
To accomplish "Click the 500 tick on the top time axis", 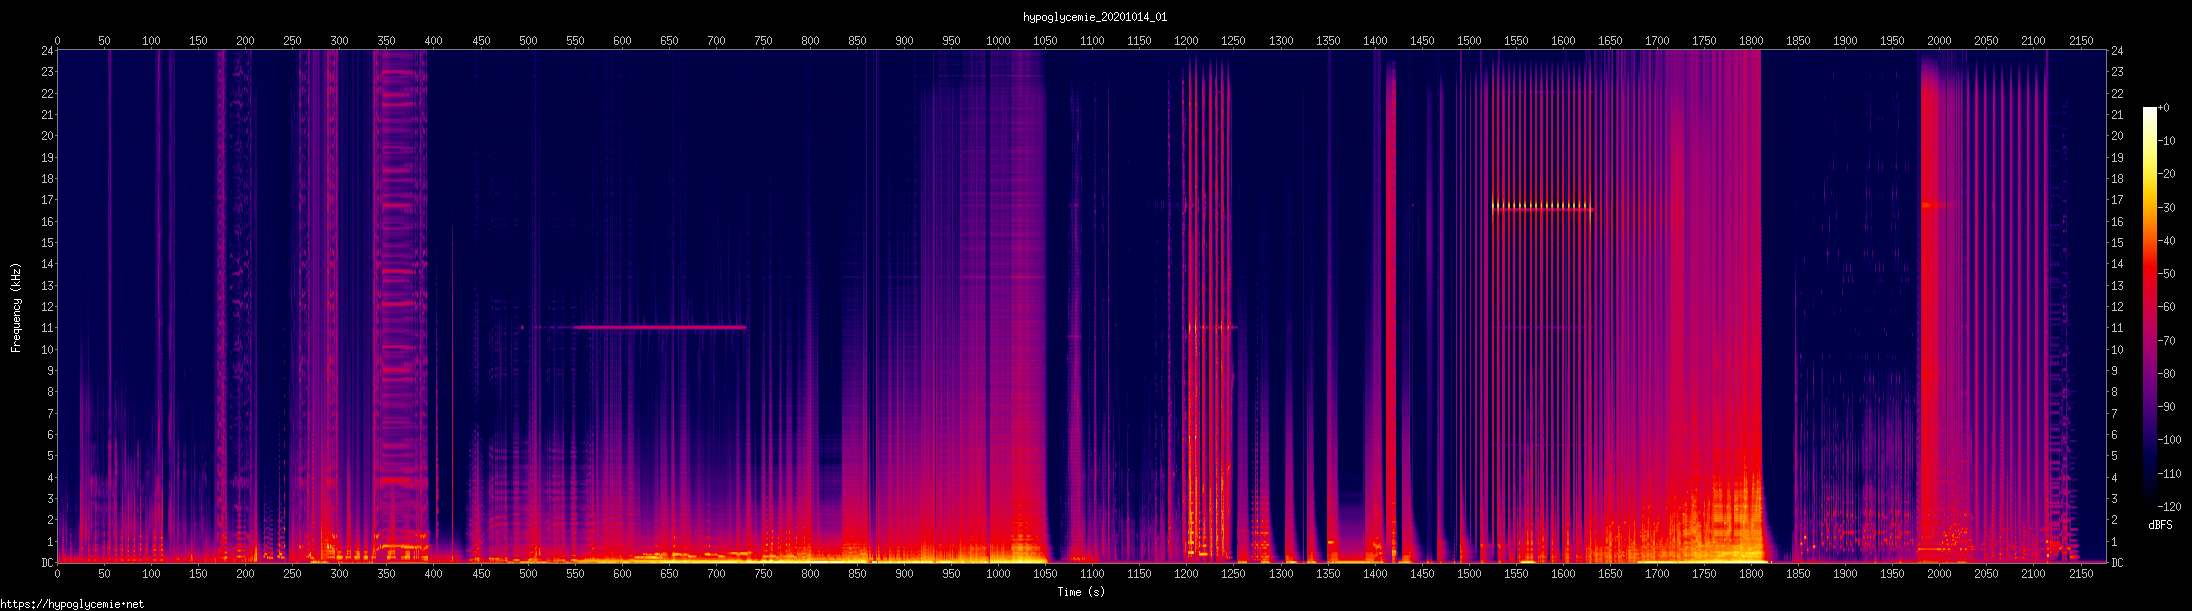I will 528,41.
